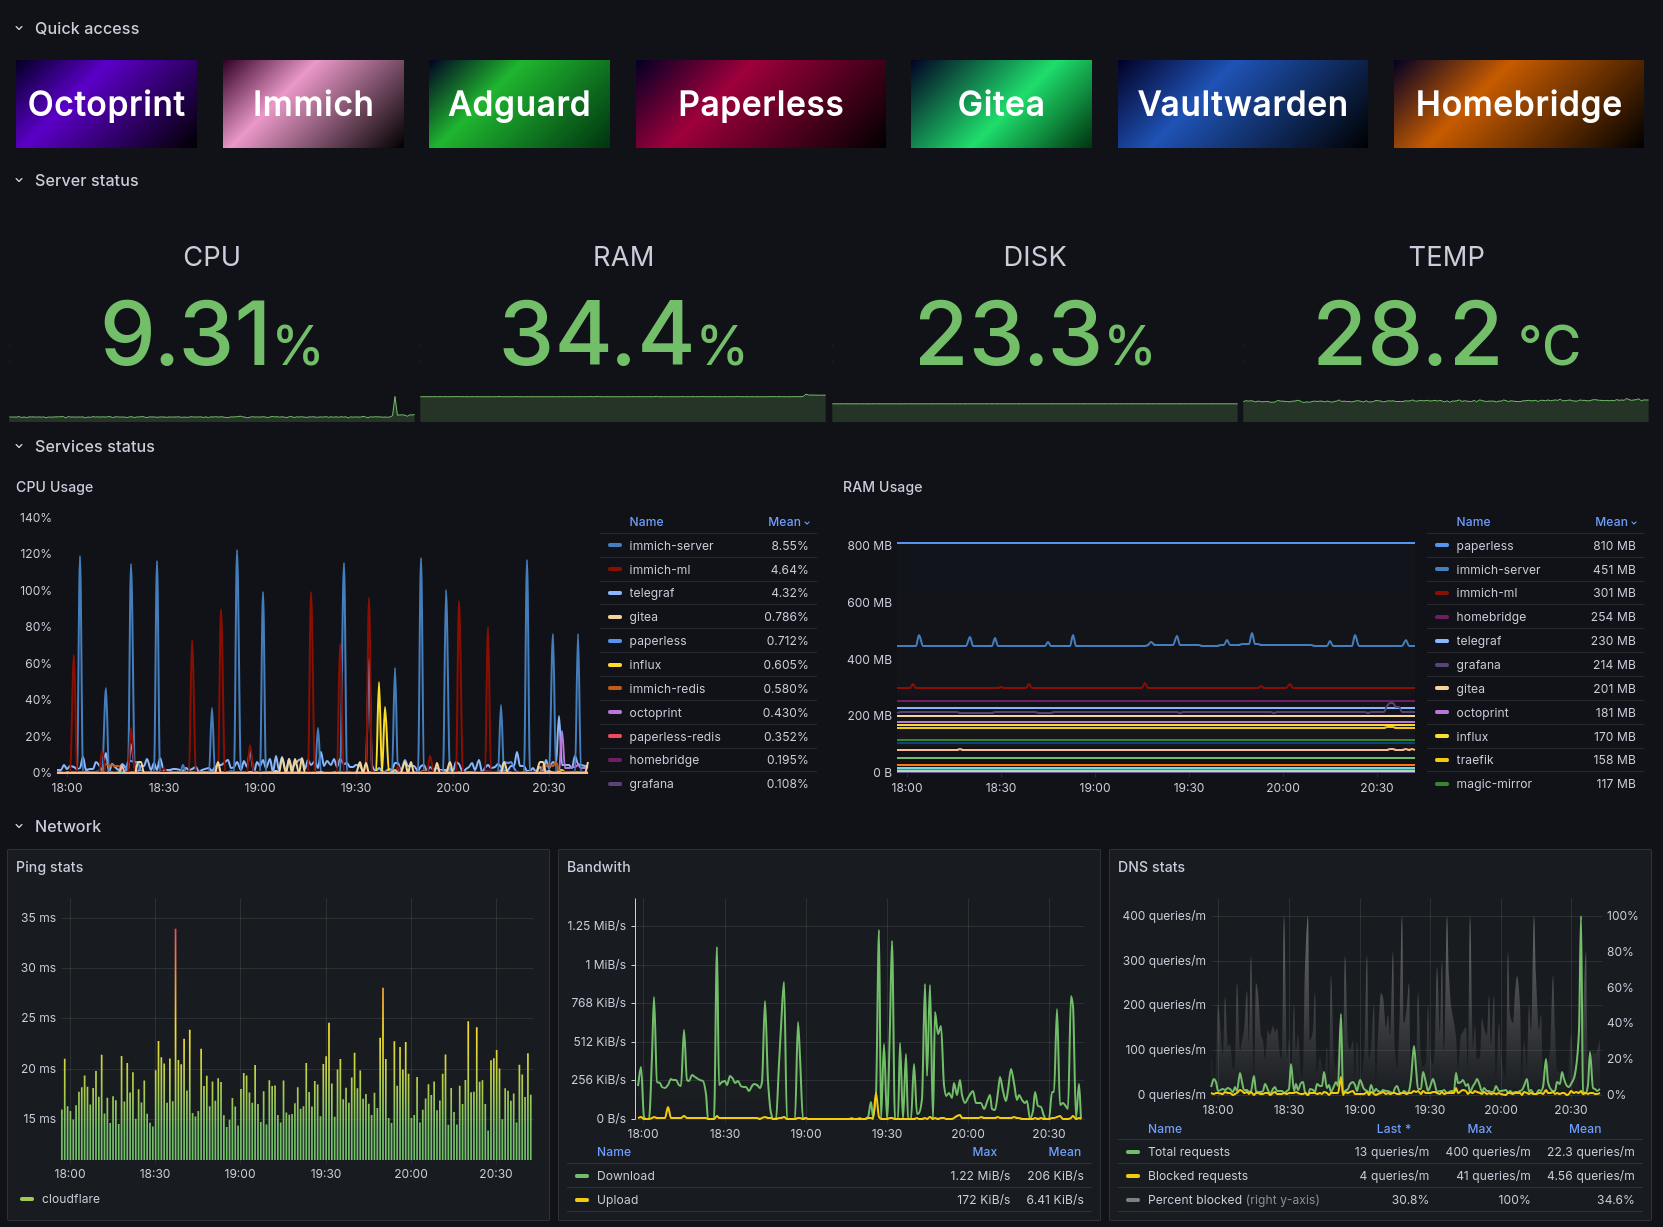This screenshot has width=1663, height=1227.
Task: Click the DISK 23.3% stat panel
Action: [1035, 320]
